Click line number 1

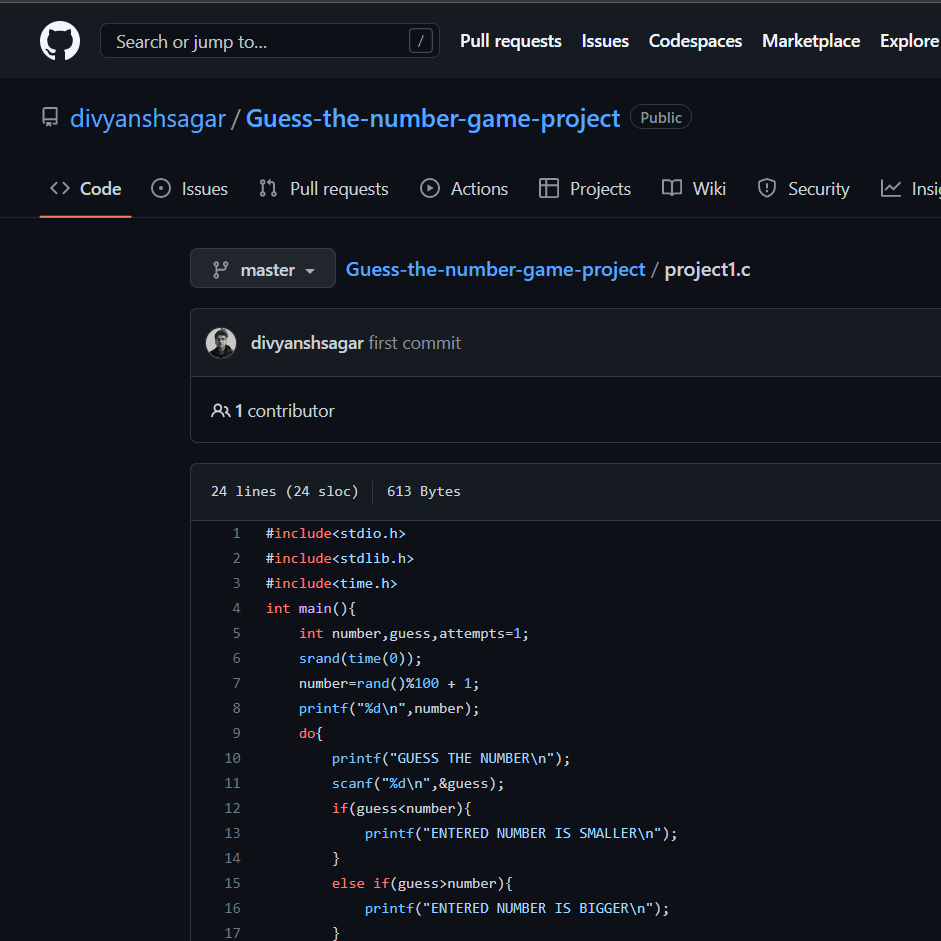point(236,533)
